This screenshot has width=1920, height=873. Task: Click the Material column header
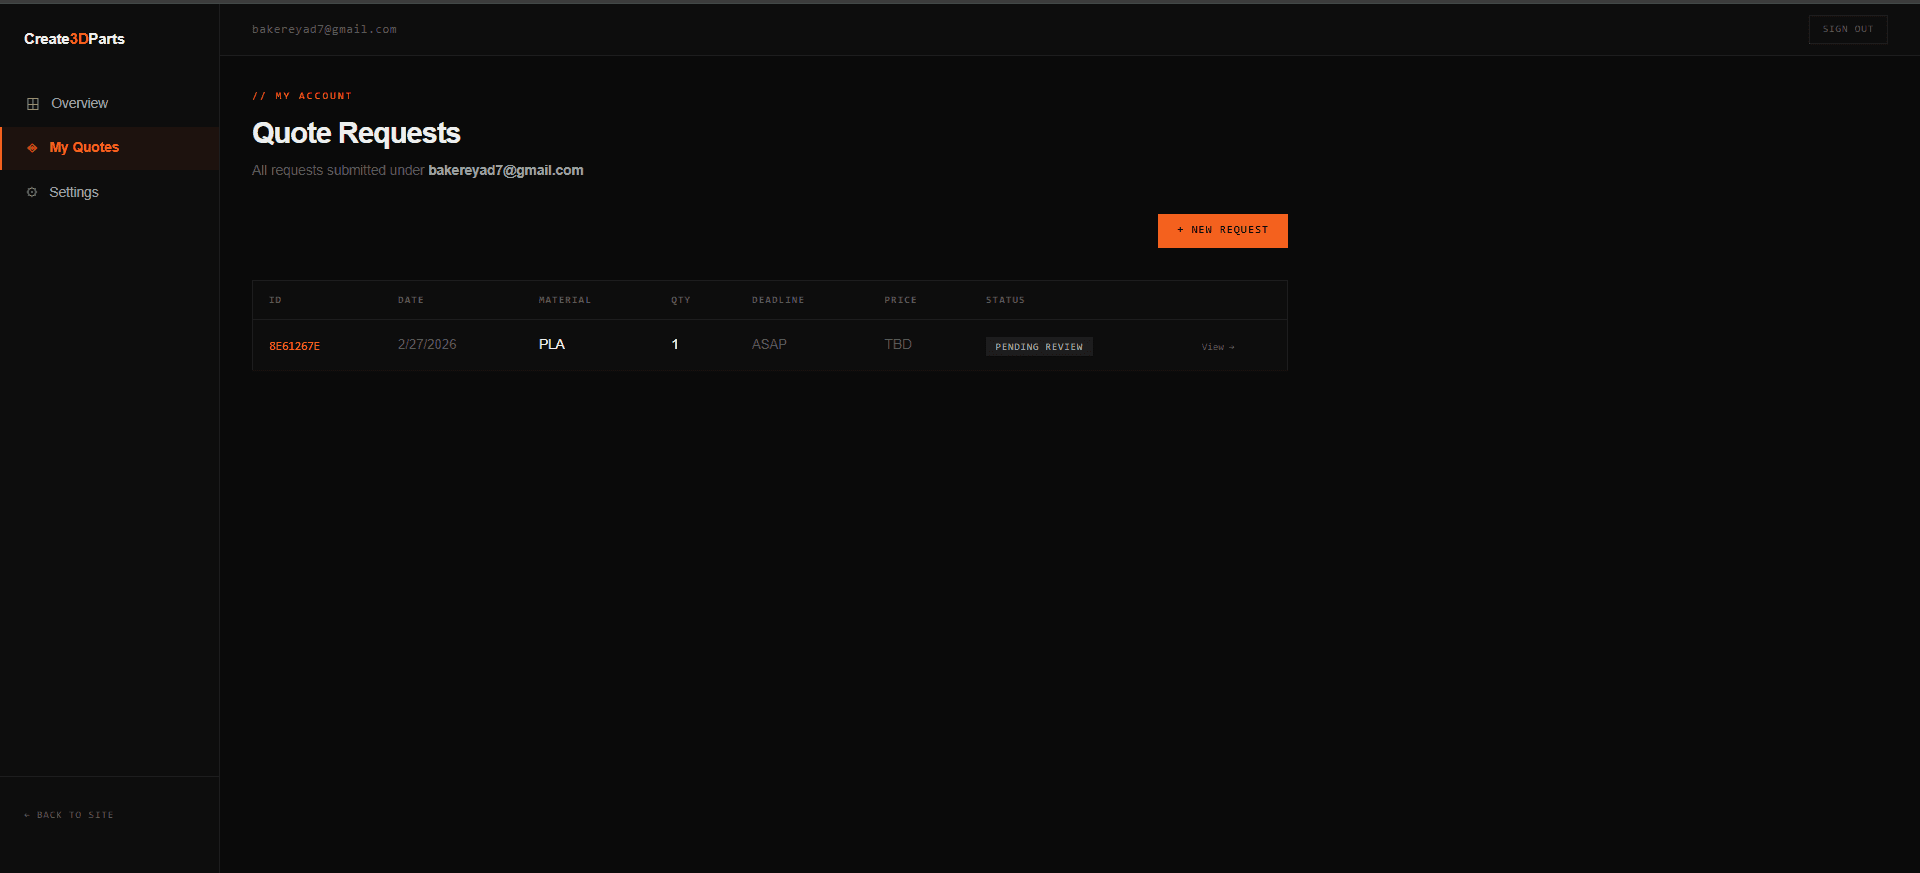click(x=565, y=300)
